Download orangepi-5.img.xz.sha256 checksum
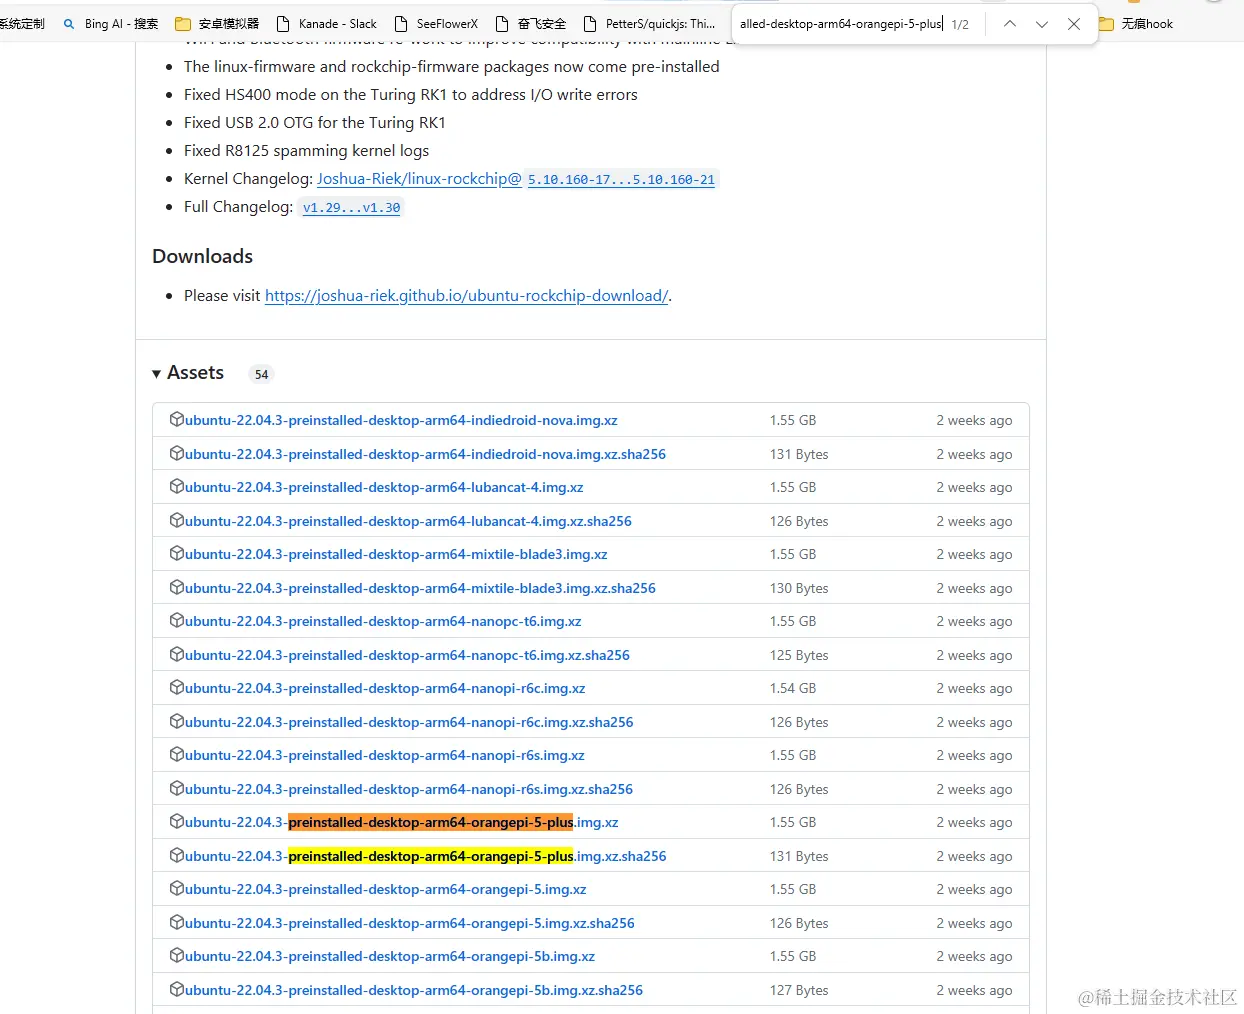Image resolution: width=1244 pixels, height=1014 pixels. 410,923
